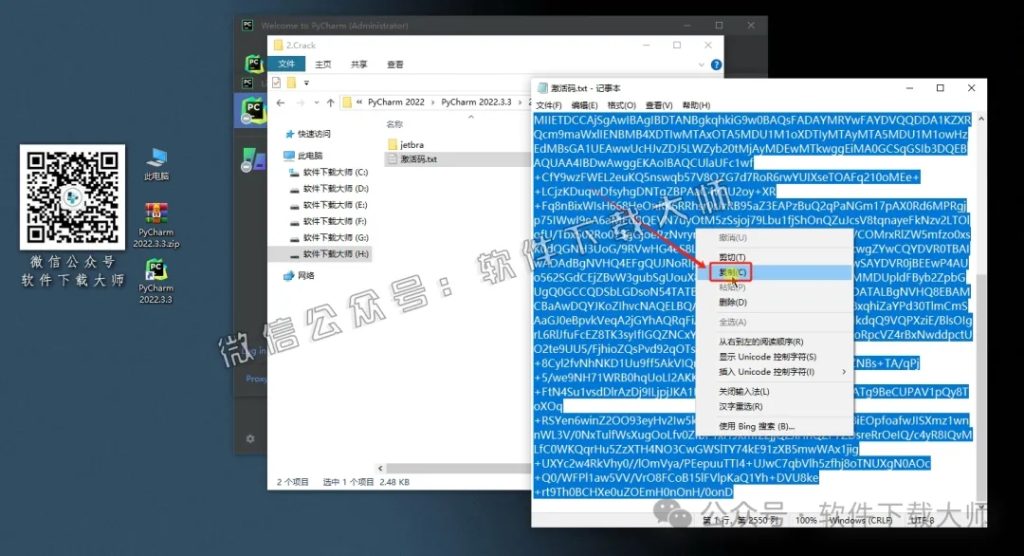Click the sort arrow above the 名称 column
The height and width of the screenshot is (556, 1024).
[x=471, y=117]
